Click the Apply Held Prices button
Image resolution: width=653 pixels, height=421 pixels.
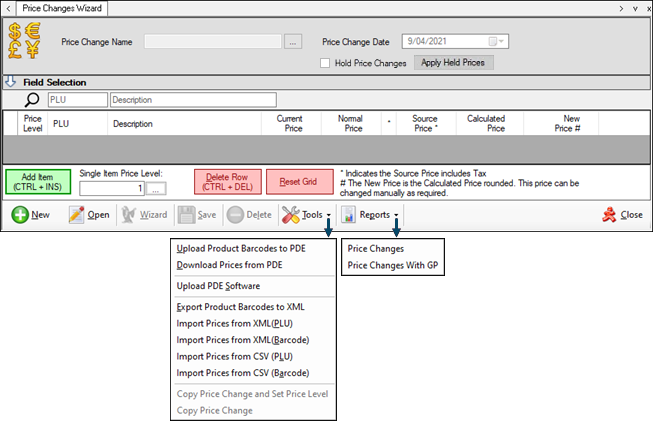point(454,62)
